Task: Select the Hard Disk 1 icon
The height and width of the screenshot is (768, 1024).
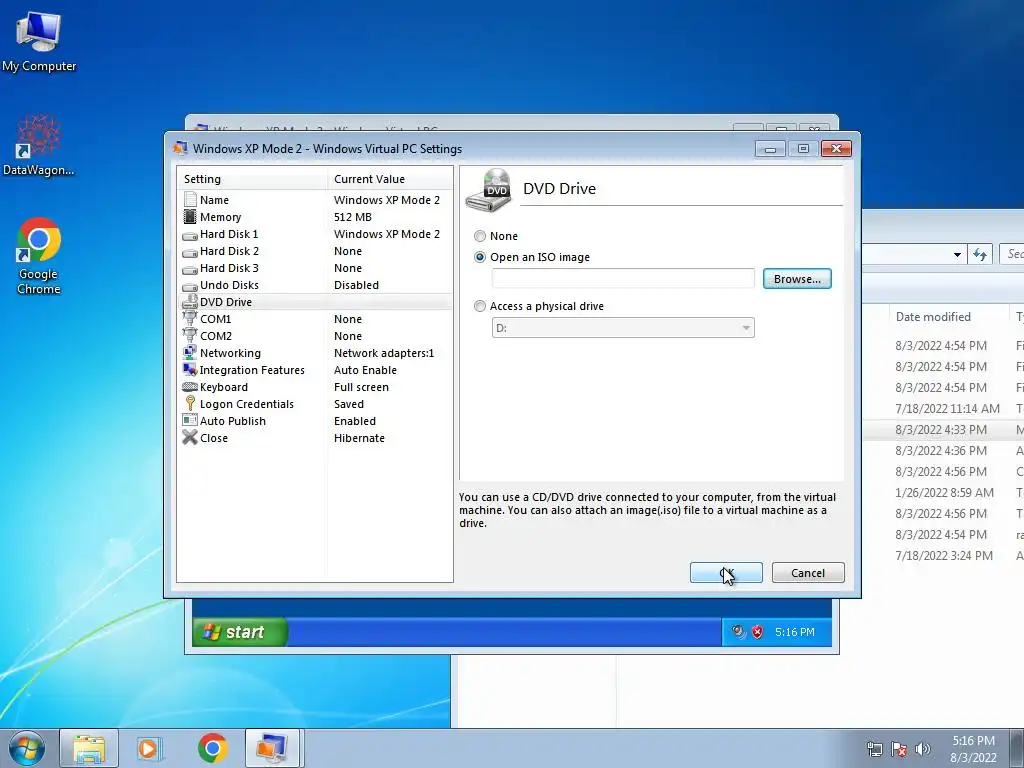Action: click(190, 234)
